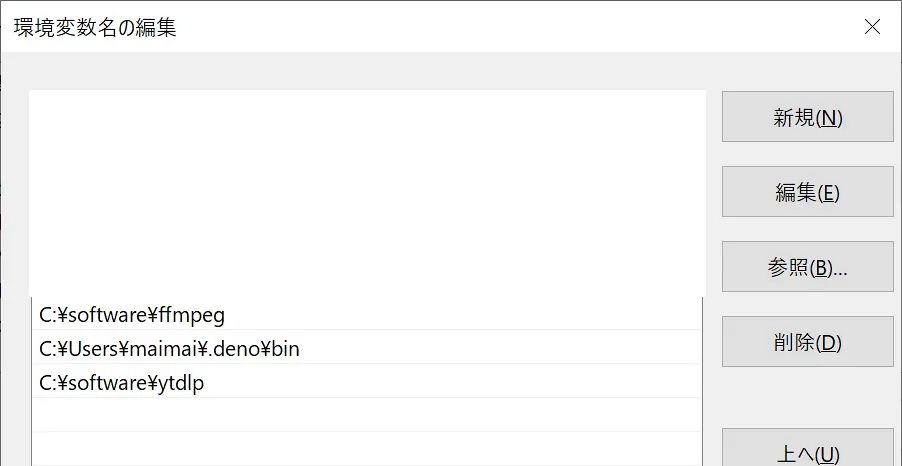Click the first empty row below ytdlp
This screenshot has height=466, width=902.
point(366,415)
